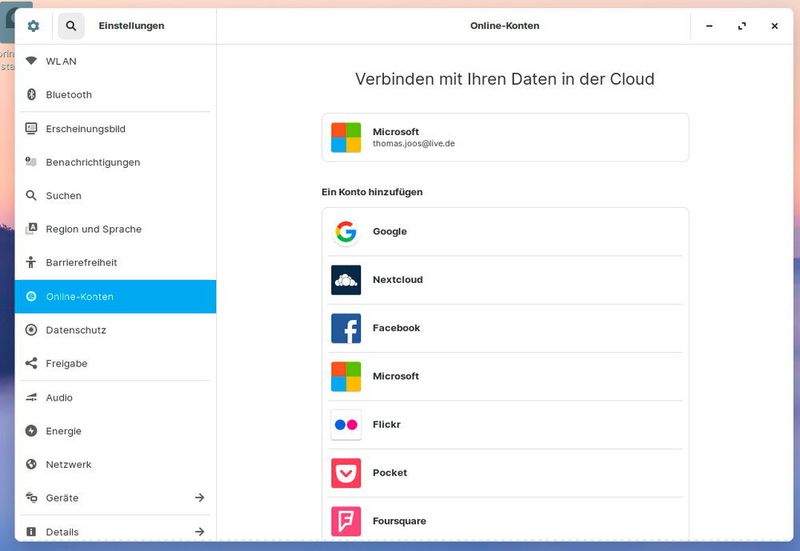
Task: Click the WLAN wifi icon
Action: coord(31,61)
